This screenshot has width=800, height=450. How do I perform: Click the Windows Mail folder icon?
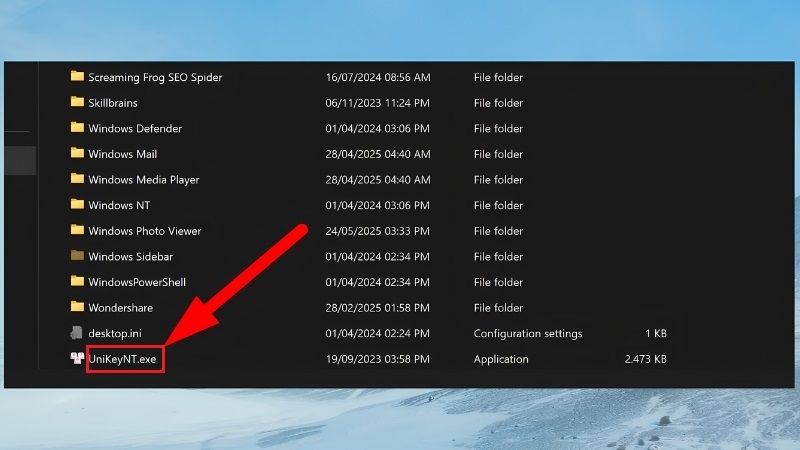point(77,153)
